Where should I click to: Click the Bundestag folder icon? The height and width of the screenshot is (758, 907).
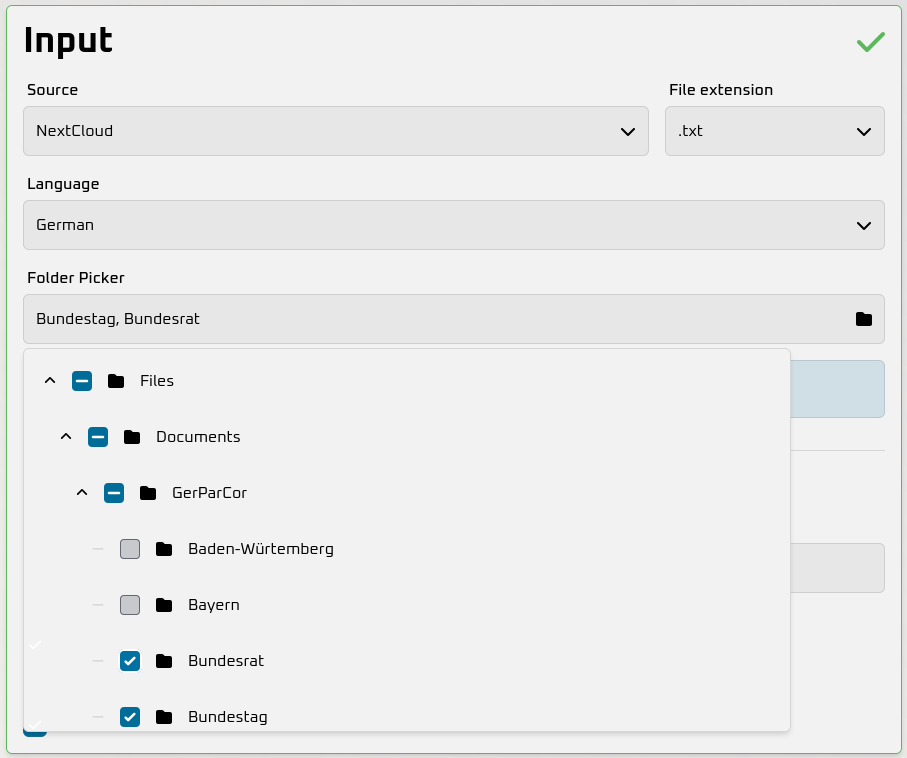click(164, 717)
